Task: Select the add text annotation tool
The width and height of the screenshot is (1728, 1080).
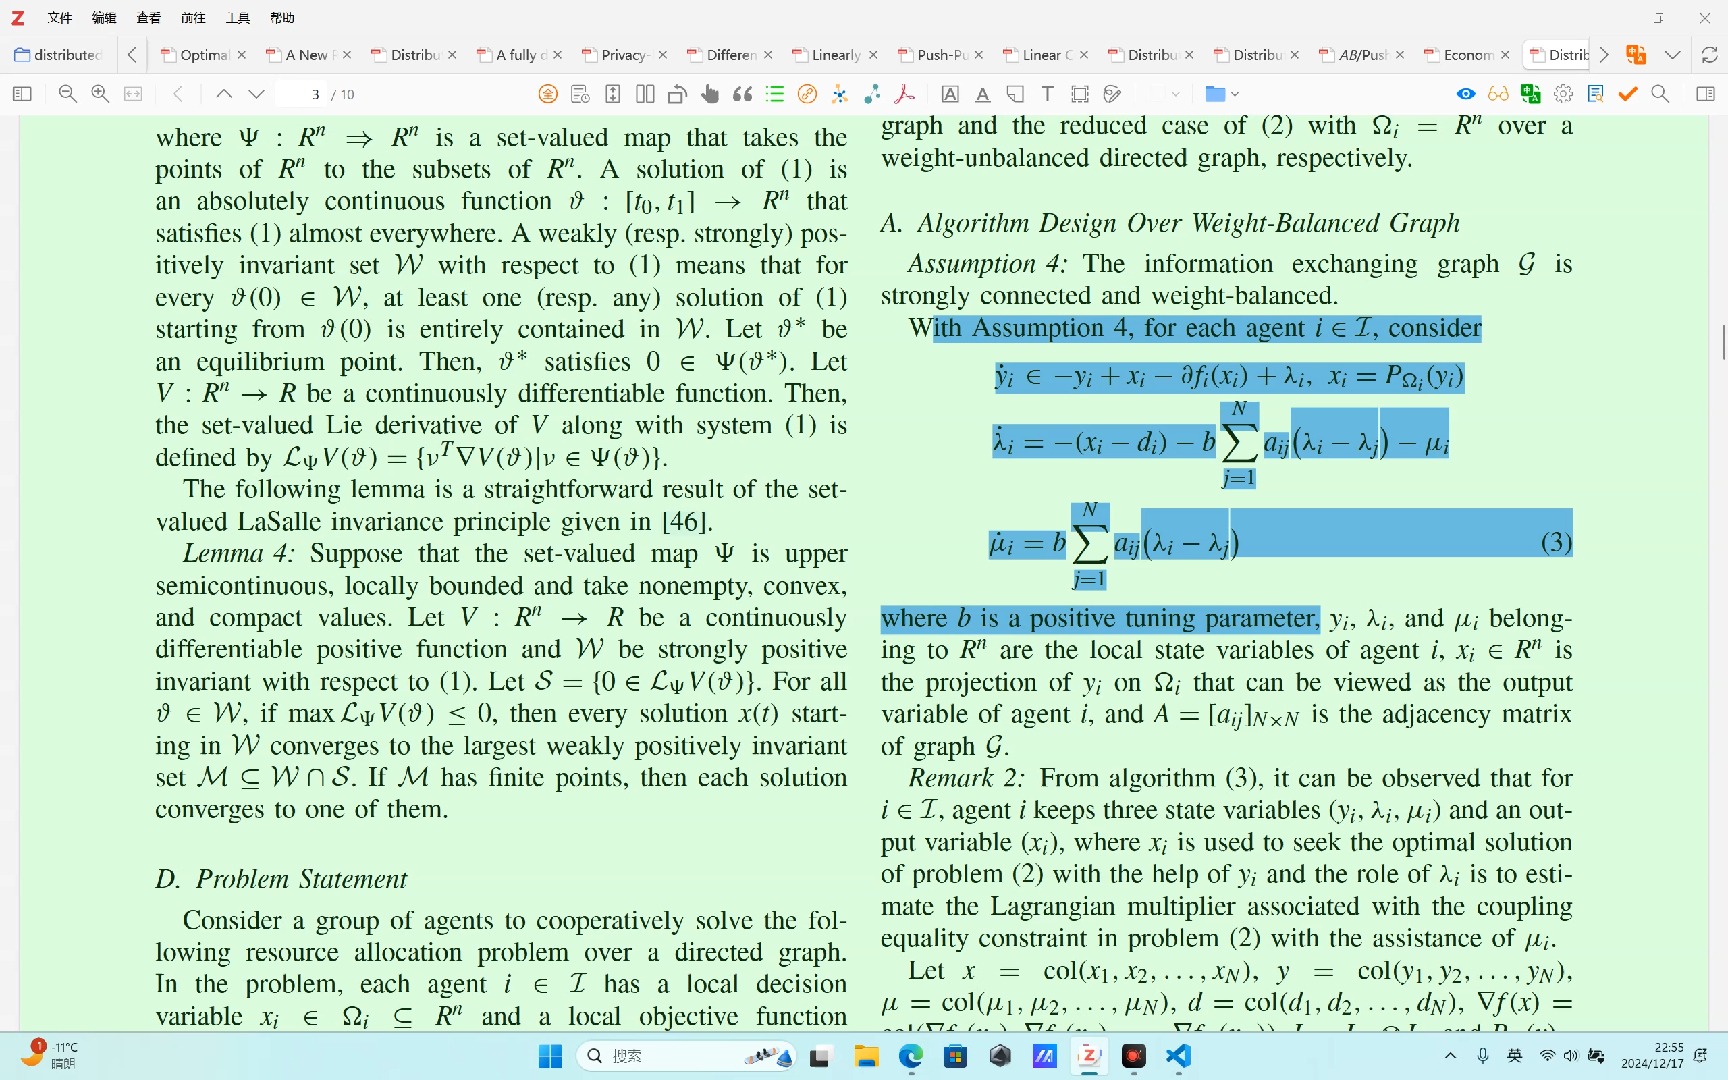Action: pos(1047,94)
